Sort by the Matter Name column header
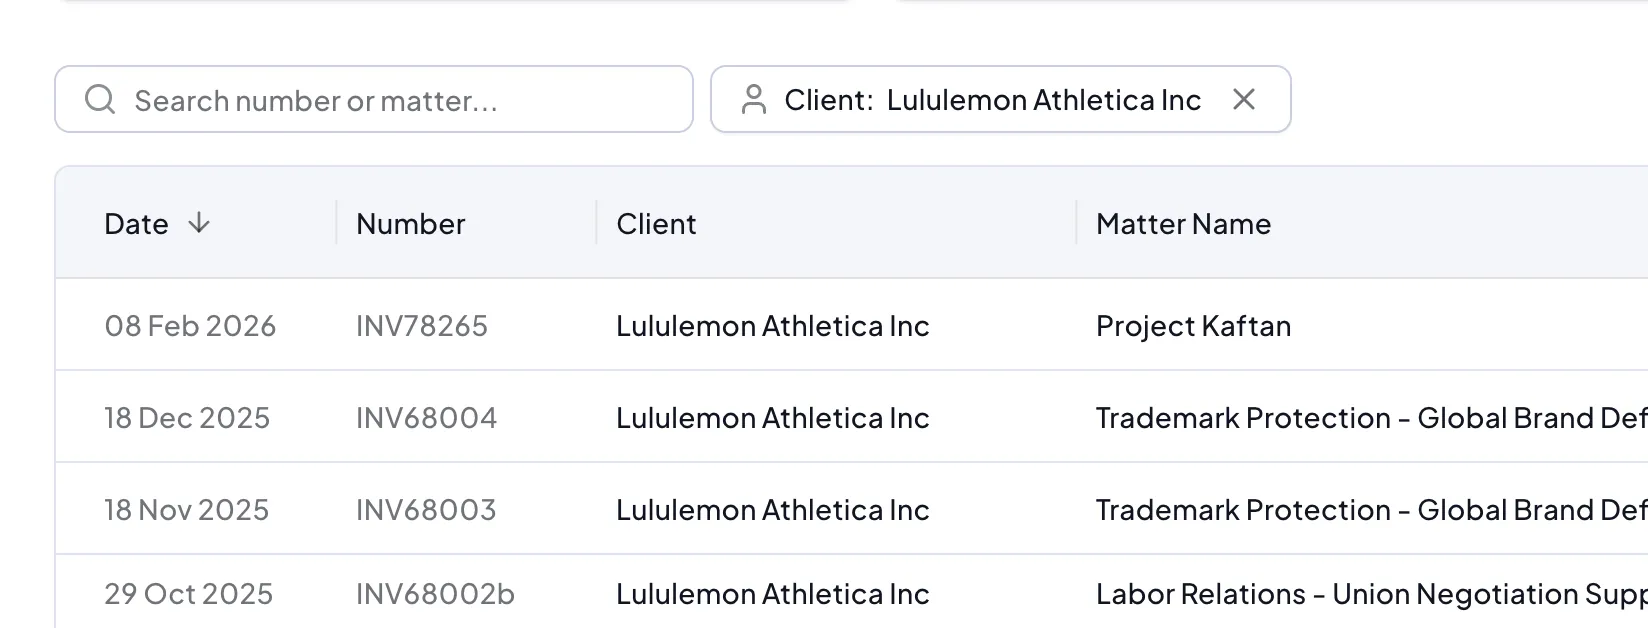1648x628 pixels. pyautogui.click(x=1183, y=224)
